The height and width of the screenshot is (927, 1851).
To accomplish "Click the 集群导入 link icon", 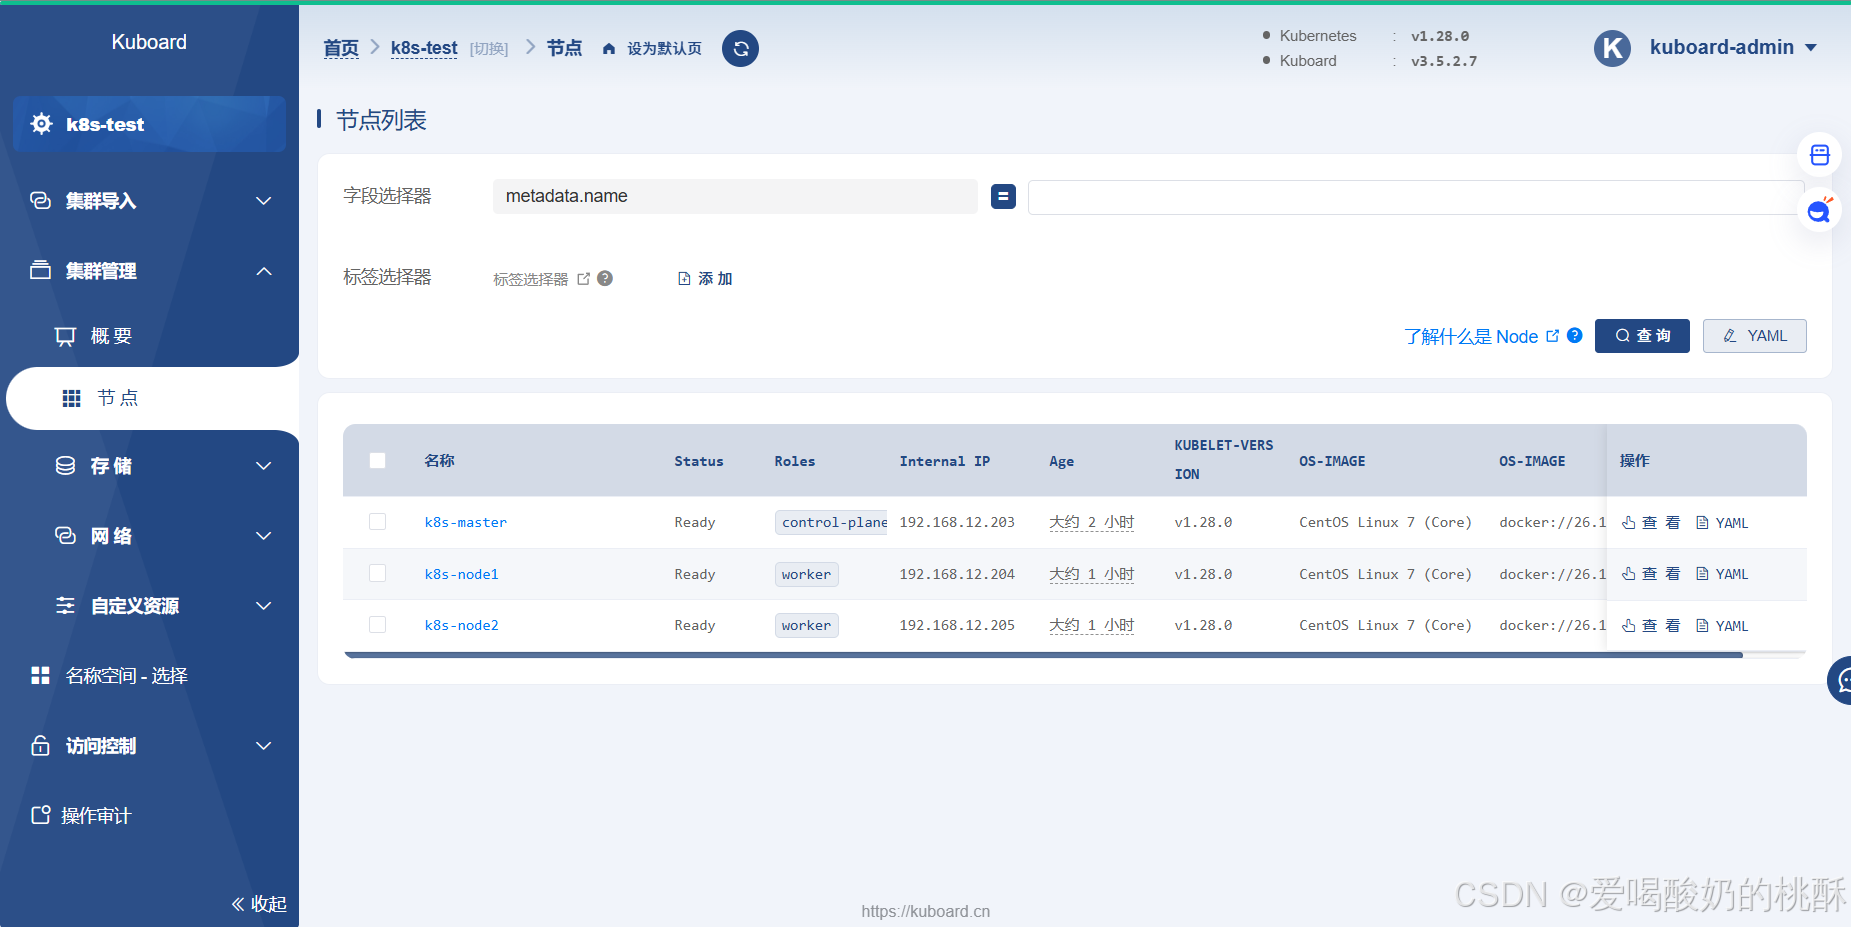I will coord(40,201).
